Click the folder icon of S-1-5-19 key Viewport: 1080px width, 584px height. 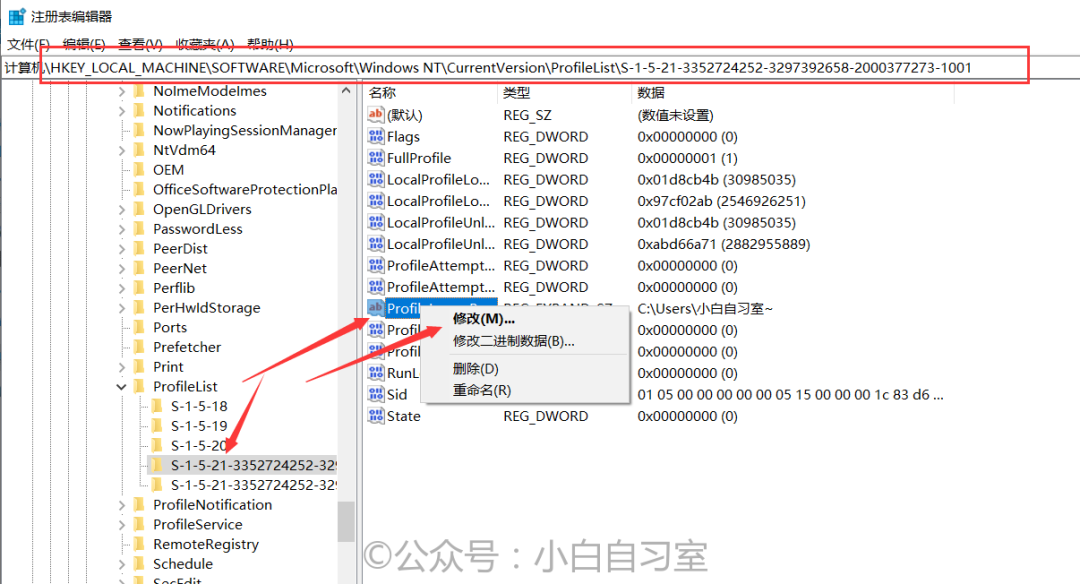point(158,426)
